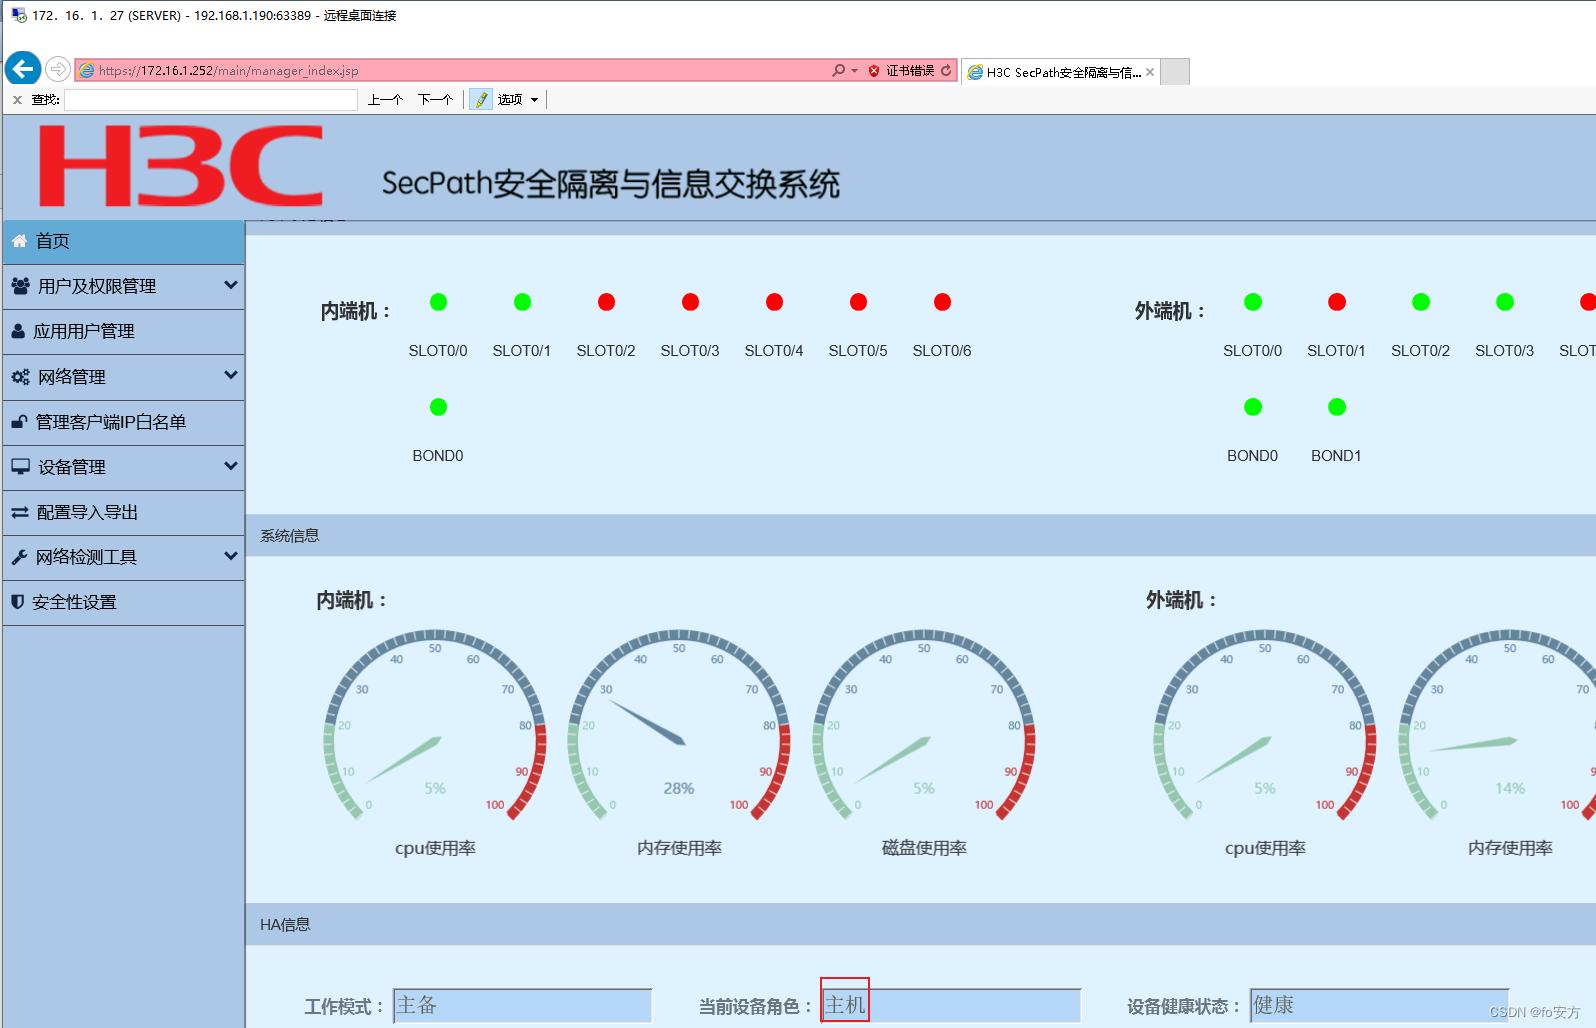Open 安全性设置 in the sidebar

124,602
